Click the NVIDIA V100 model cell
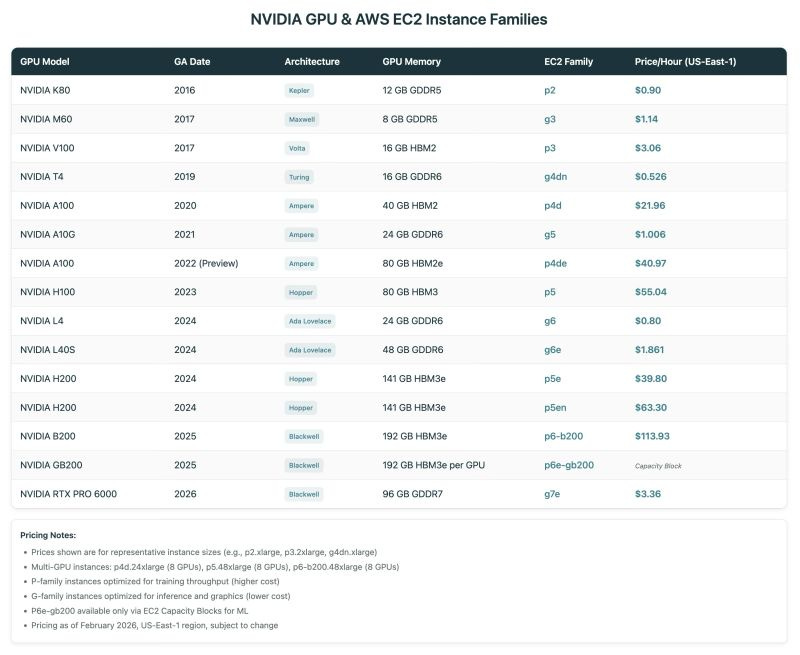The width and height of the screenshot is (800, 655). pos(47,148)
